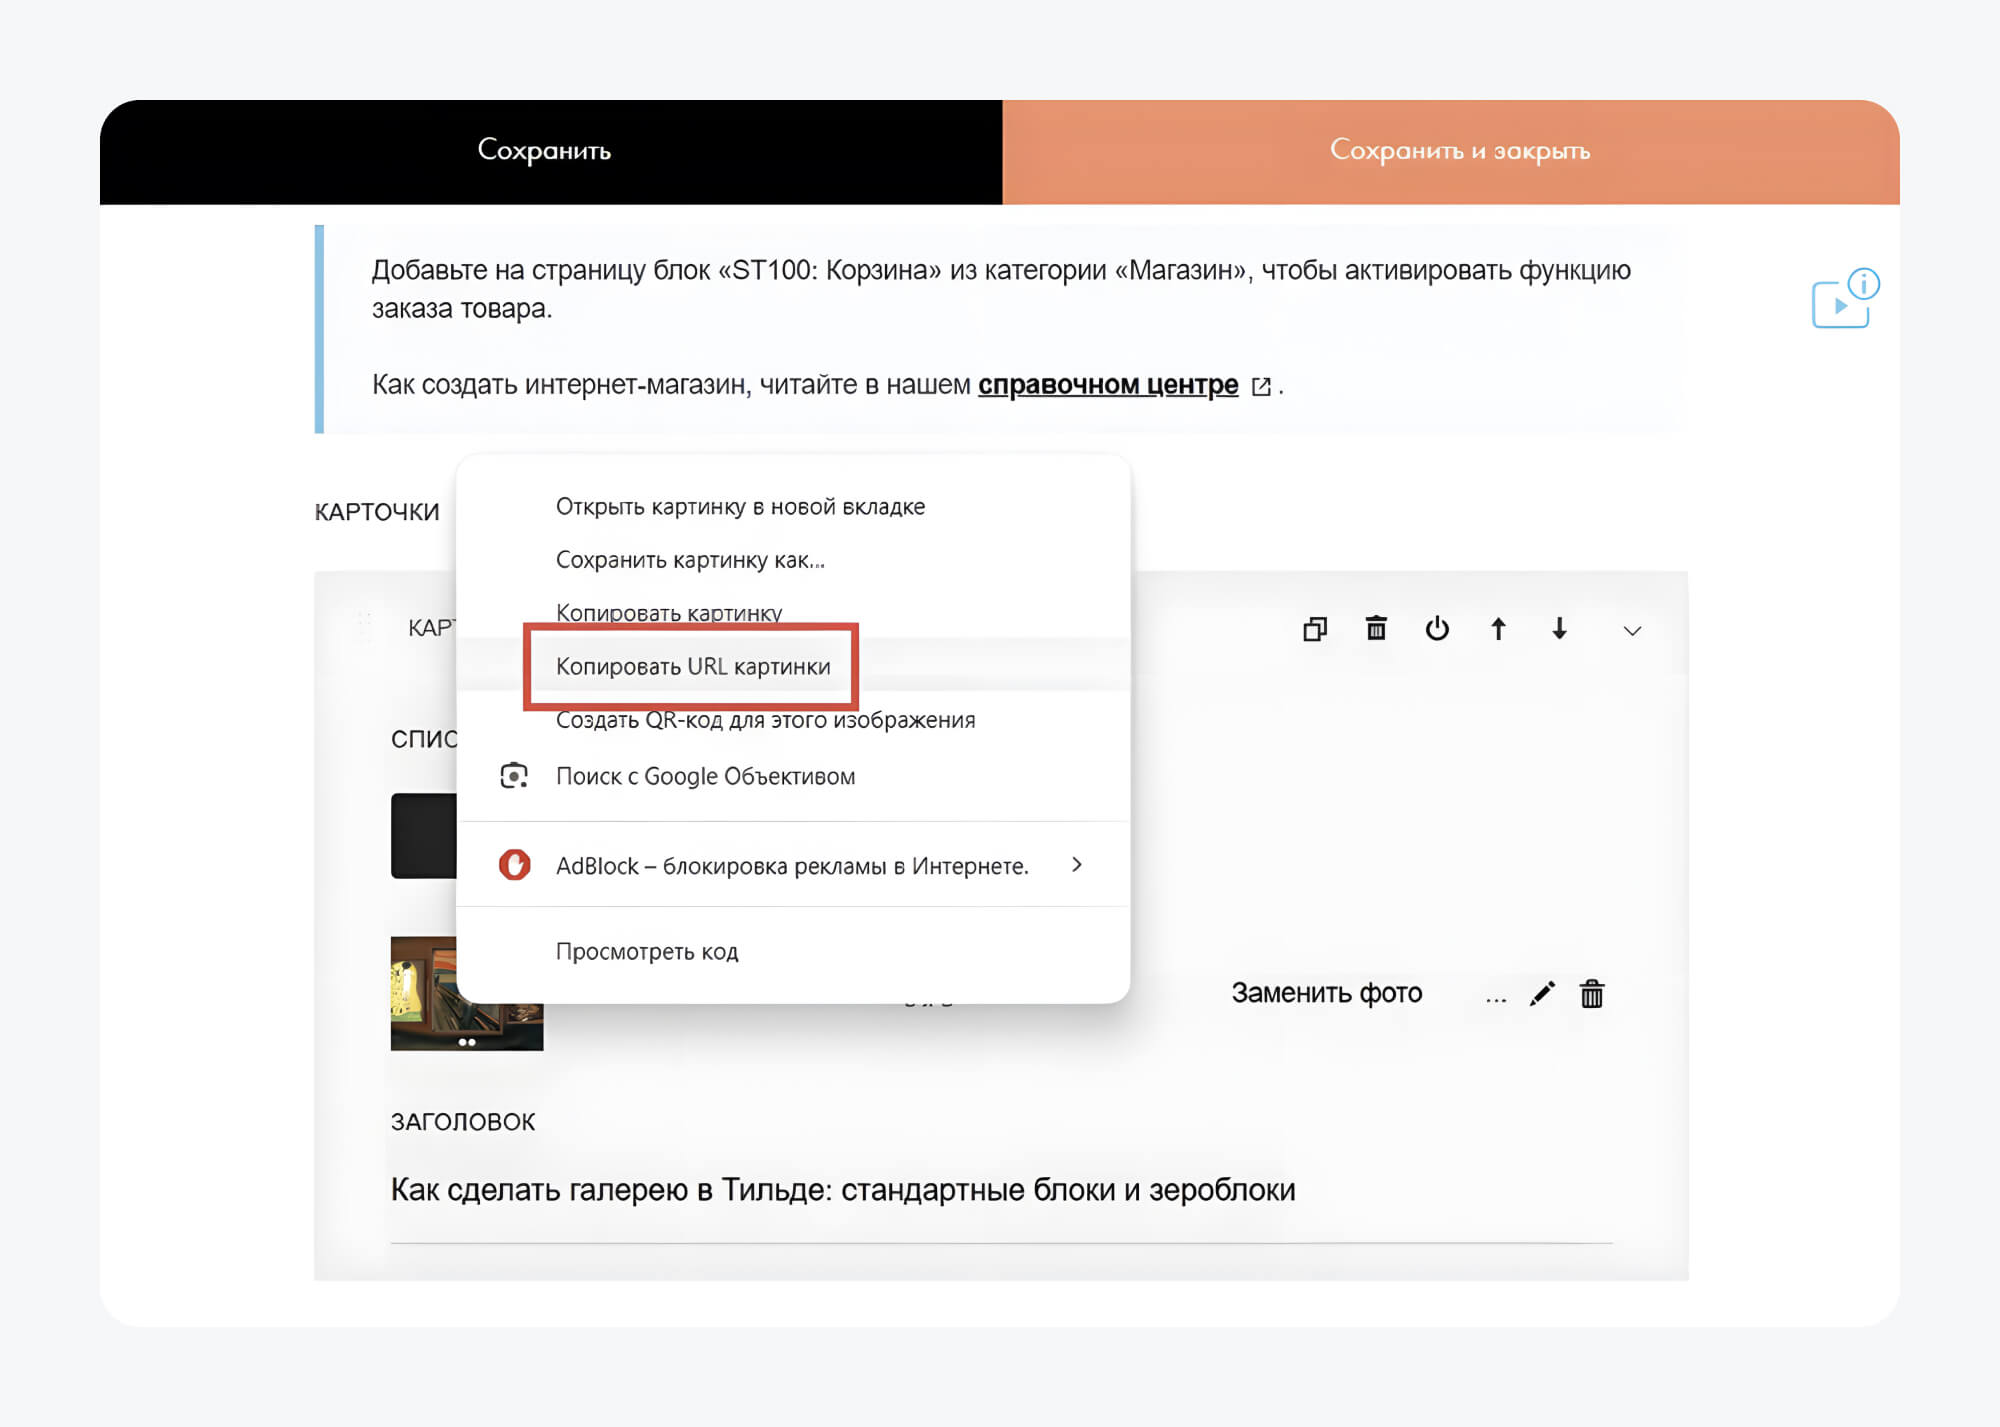2000x1427 pixels.
Task: Move the card up with the arrow
Action: (x=1498, y=629)
